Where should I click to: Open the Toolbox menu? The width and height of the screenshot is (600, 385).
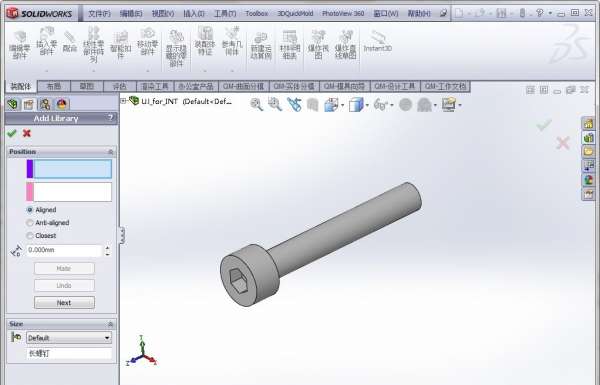[256, 13]
